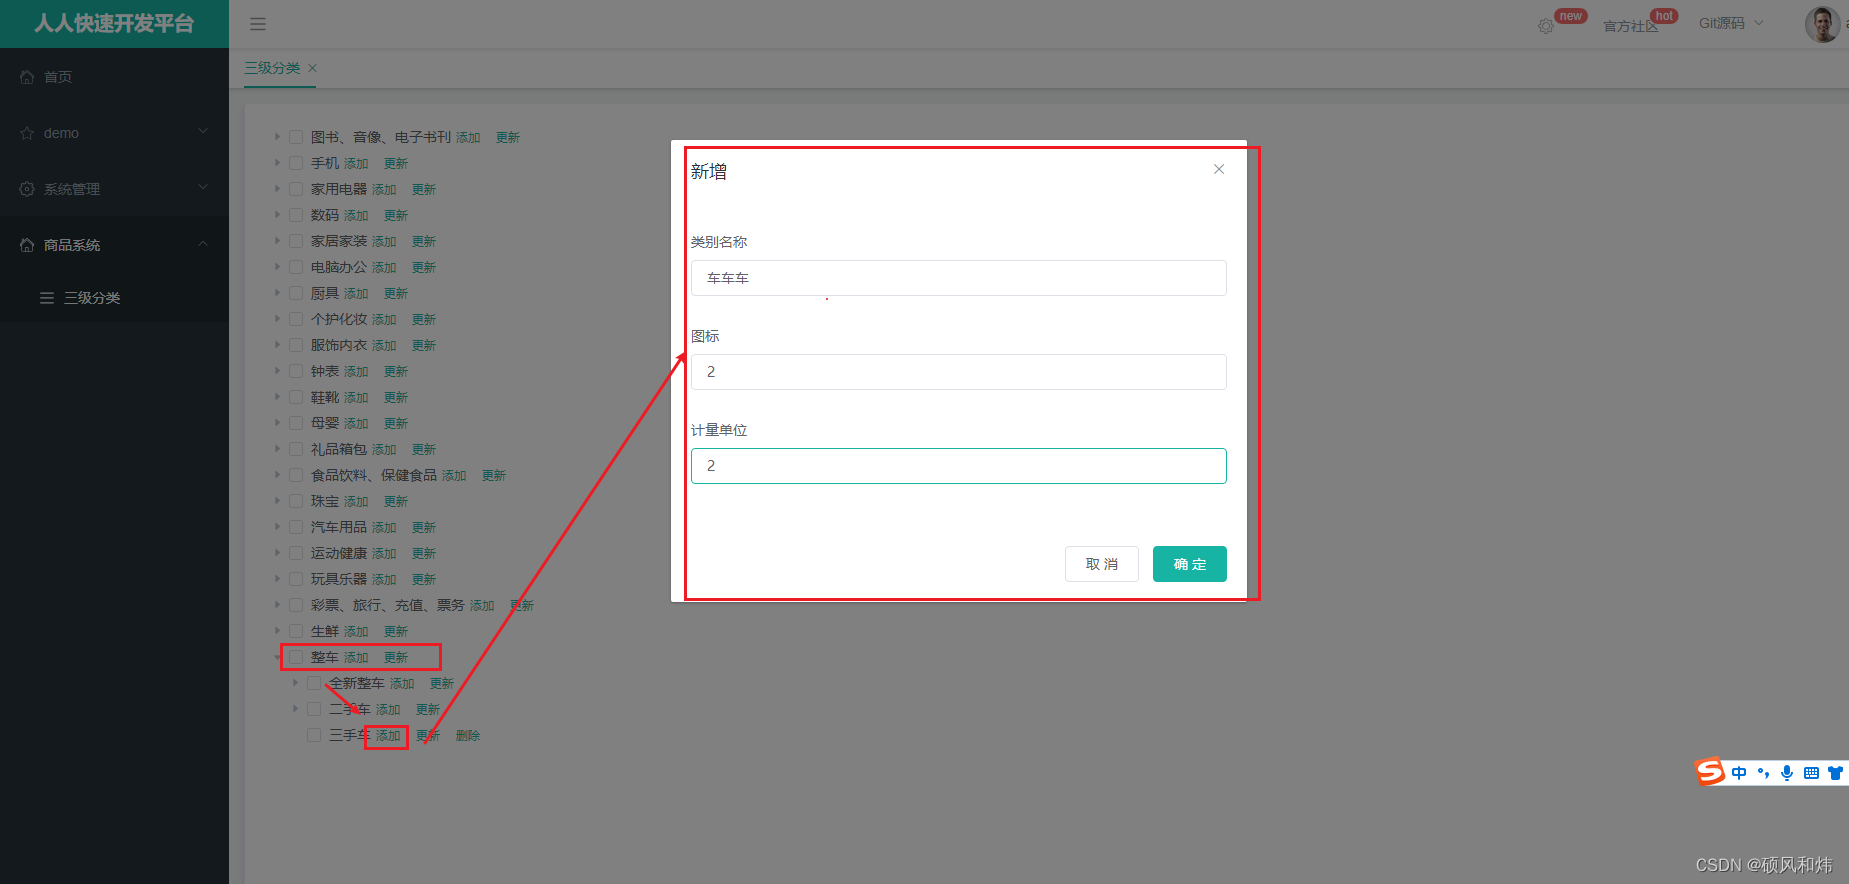Tick the 母婴 checkbox

point(296,423)
